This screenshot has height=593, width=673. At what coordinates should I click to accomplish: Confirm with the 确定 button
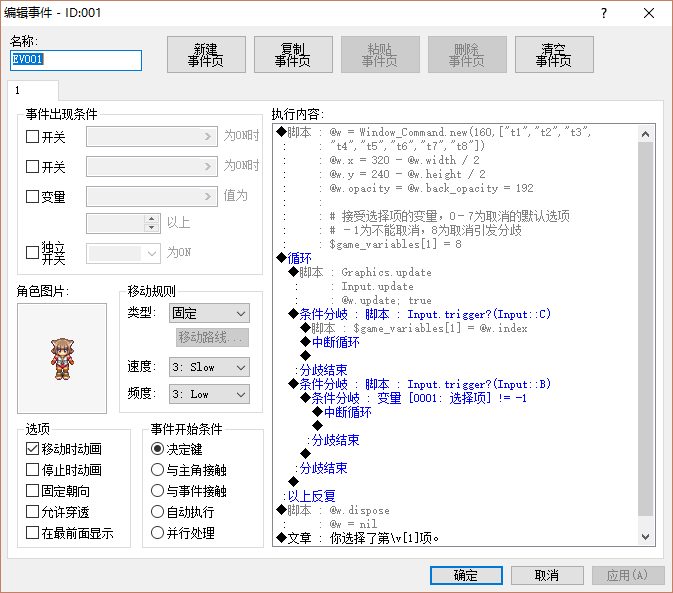click(x=466, y=575)
